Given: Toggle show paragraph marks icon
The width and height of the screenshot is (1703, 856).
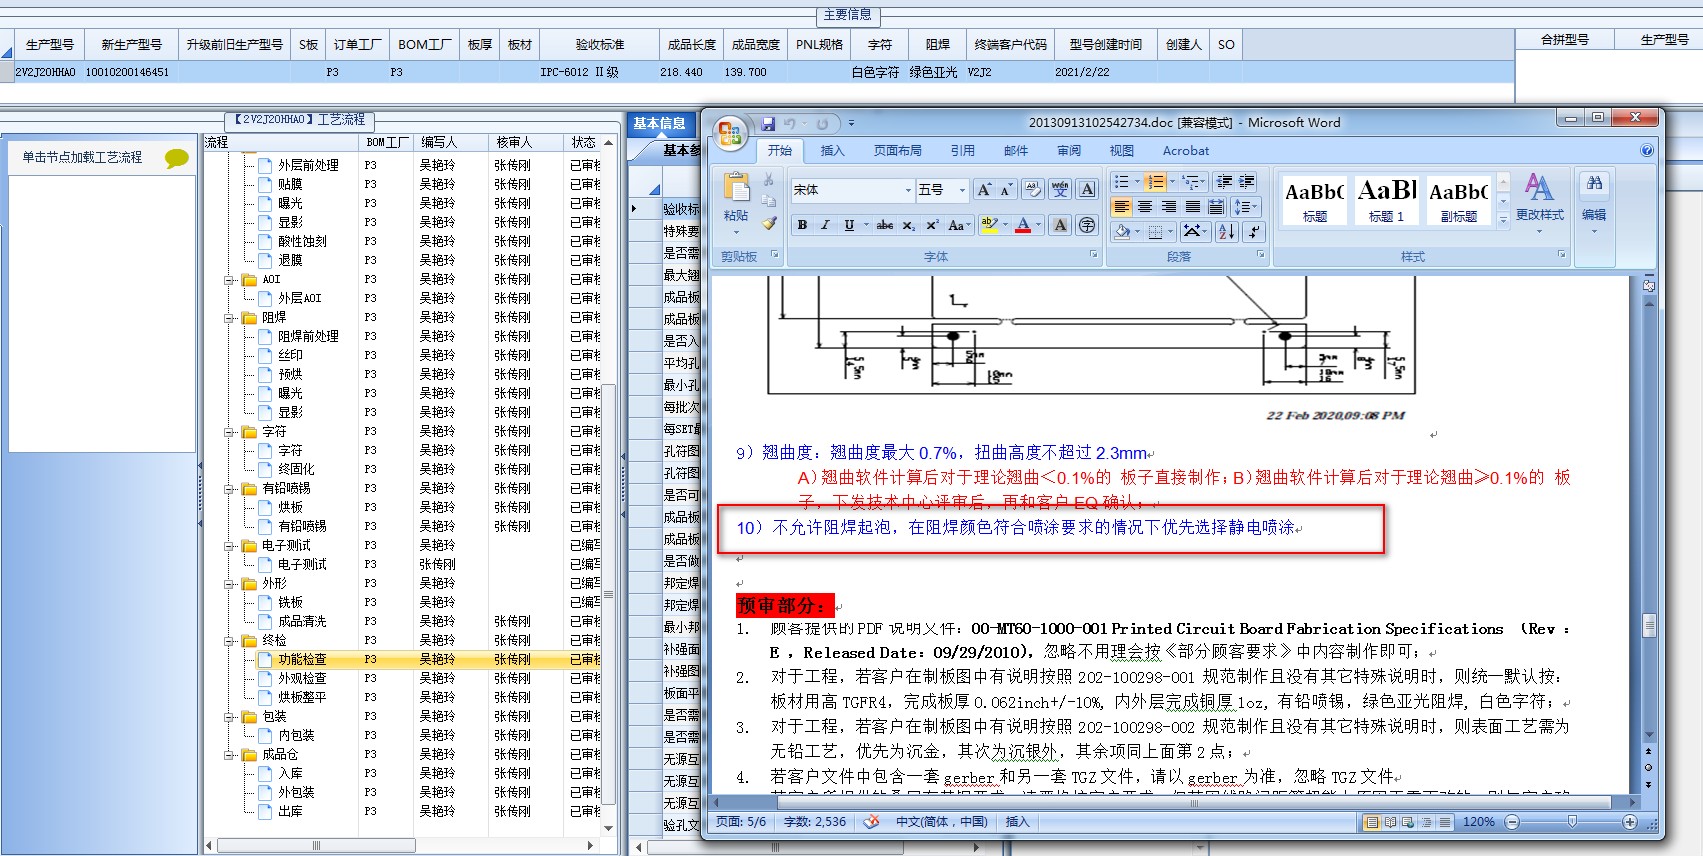Looking at the screenshot, I should 1254,231.
